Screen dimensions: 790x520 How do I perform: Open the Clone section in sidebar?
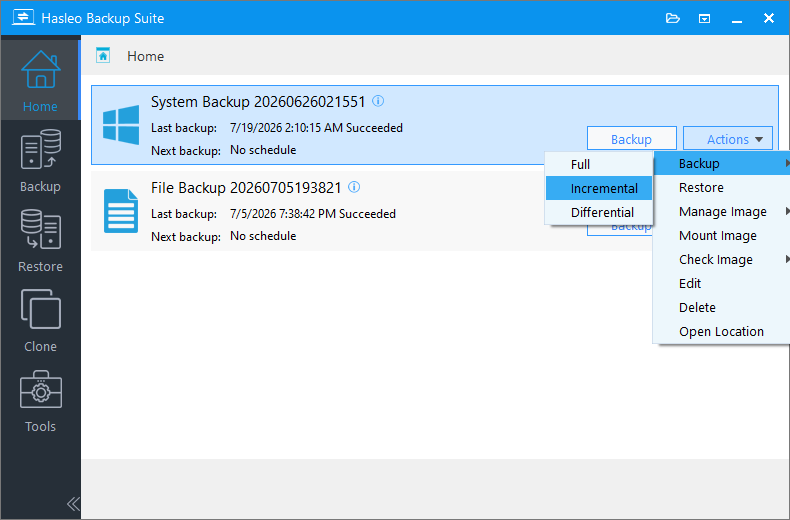(x=40, y=321)
